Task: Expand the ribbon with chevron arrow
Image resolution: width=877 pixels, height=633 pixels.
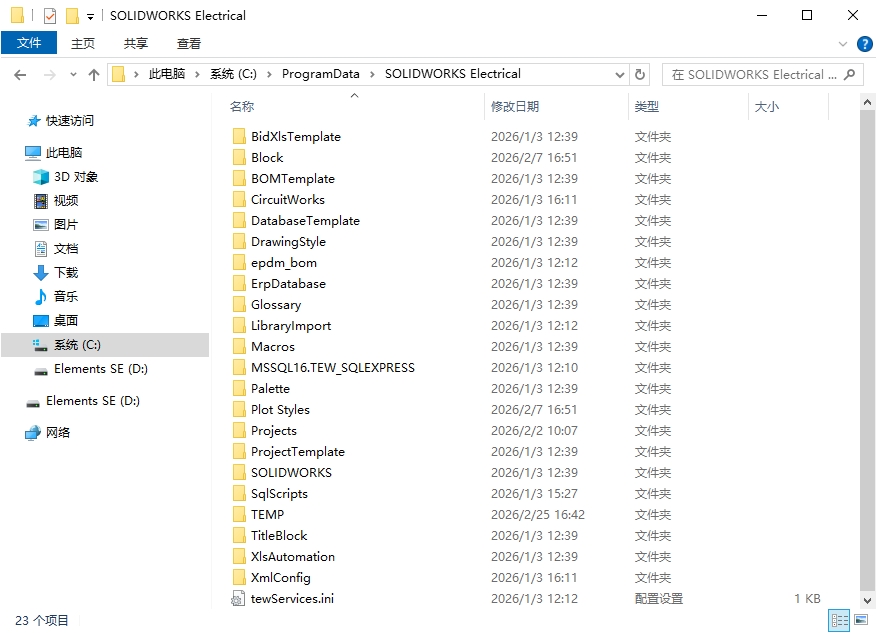Action: pyautogui.click(x=843, y=43)
